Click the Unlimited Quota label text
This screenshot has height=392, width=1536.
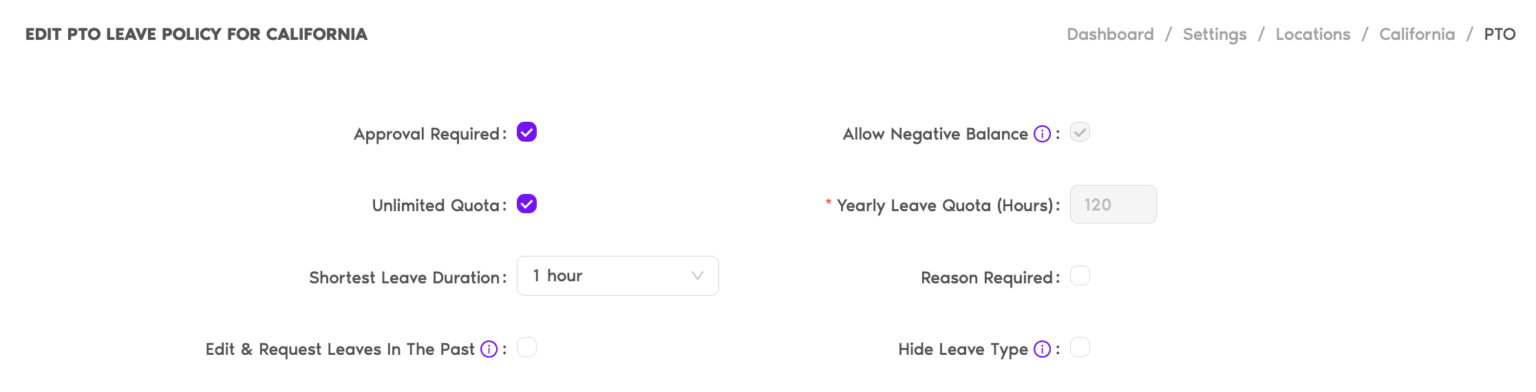(435, 206)
